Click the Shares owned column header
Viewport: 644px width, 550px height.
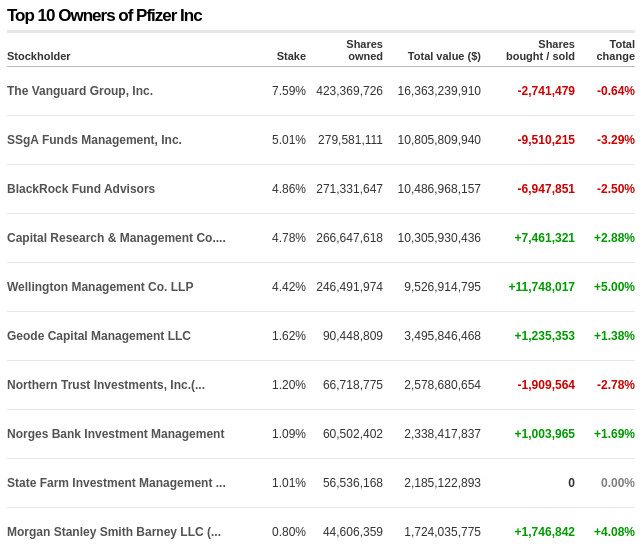364,50
